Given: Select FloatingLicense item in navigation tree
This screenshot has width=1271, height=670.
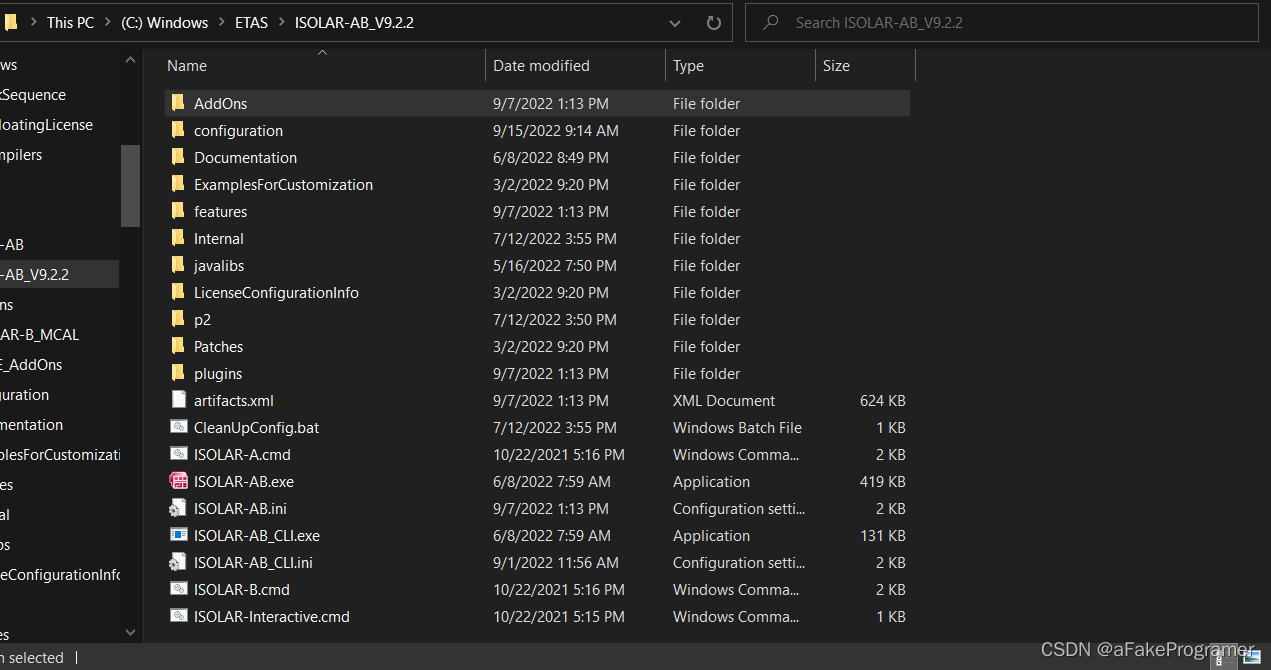Looking at the screenshot, I should tap(46, 124).
